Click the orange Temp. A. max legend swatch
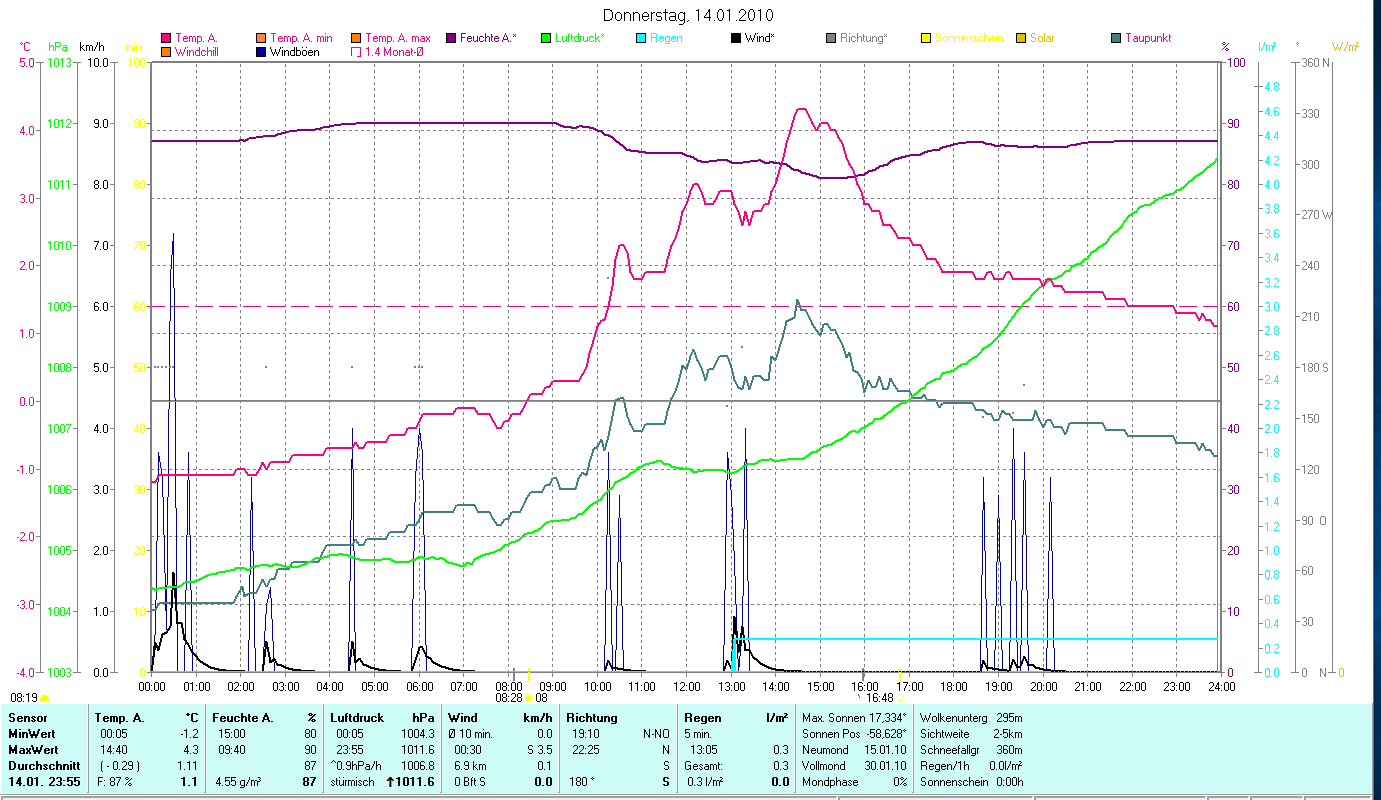1381x800 pixels. pyautogui.click(x=356, y=38)
